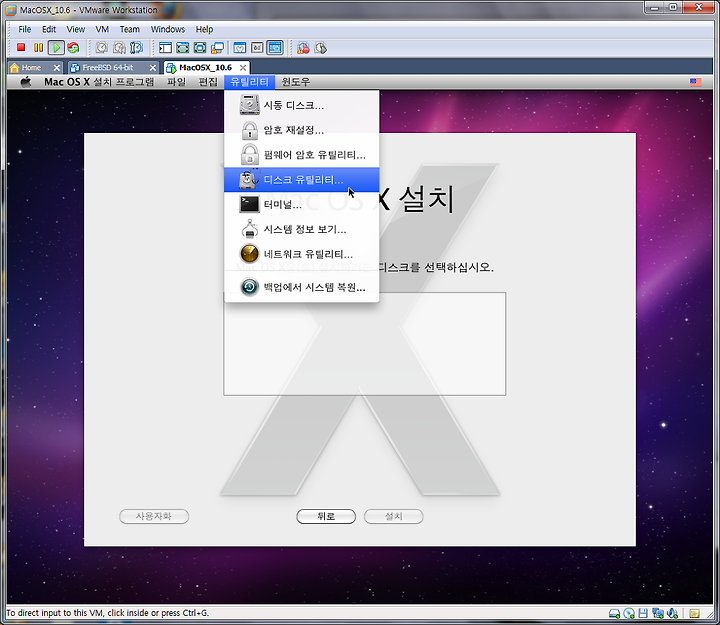
Task: Click the Quick Switch mode icon
Action: (182, 47)
